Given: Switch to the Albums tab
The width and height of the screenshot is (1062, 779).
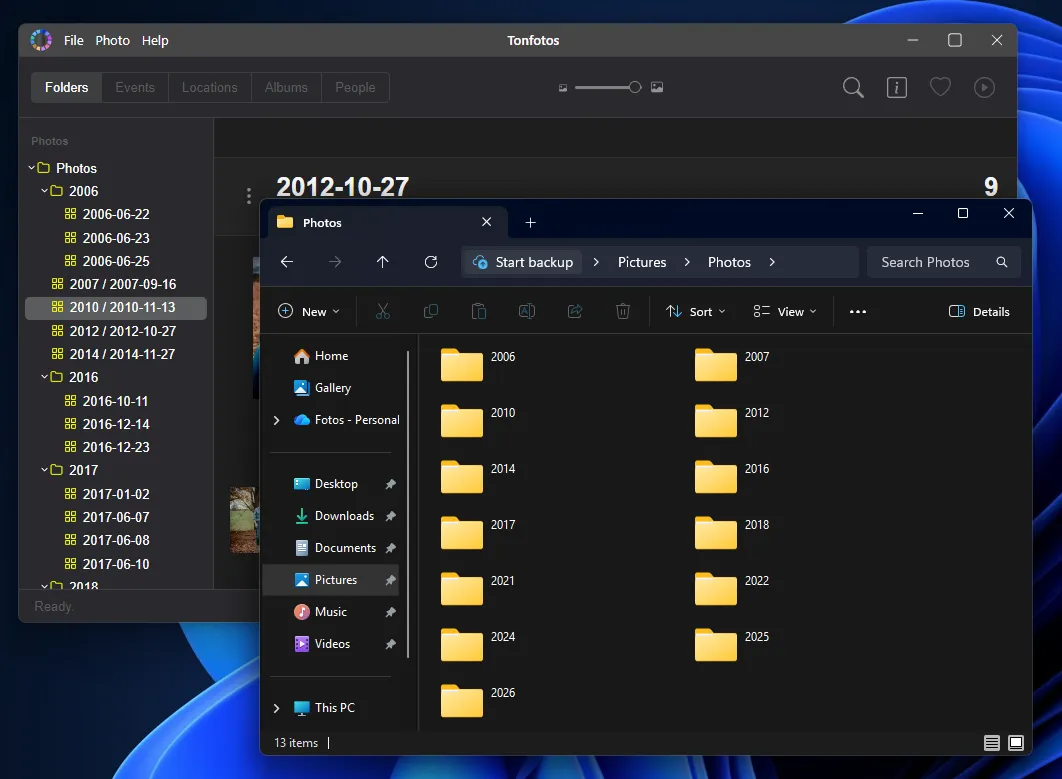Looking at the screenshot, I should [x=286, y=87].
